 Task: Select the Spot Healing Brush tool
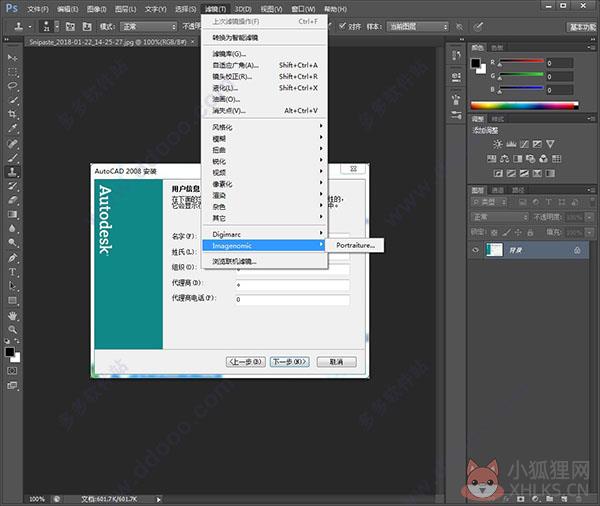click(12, 144)
